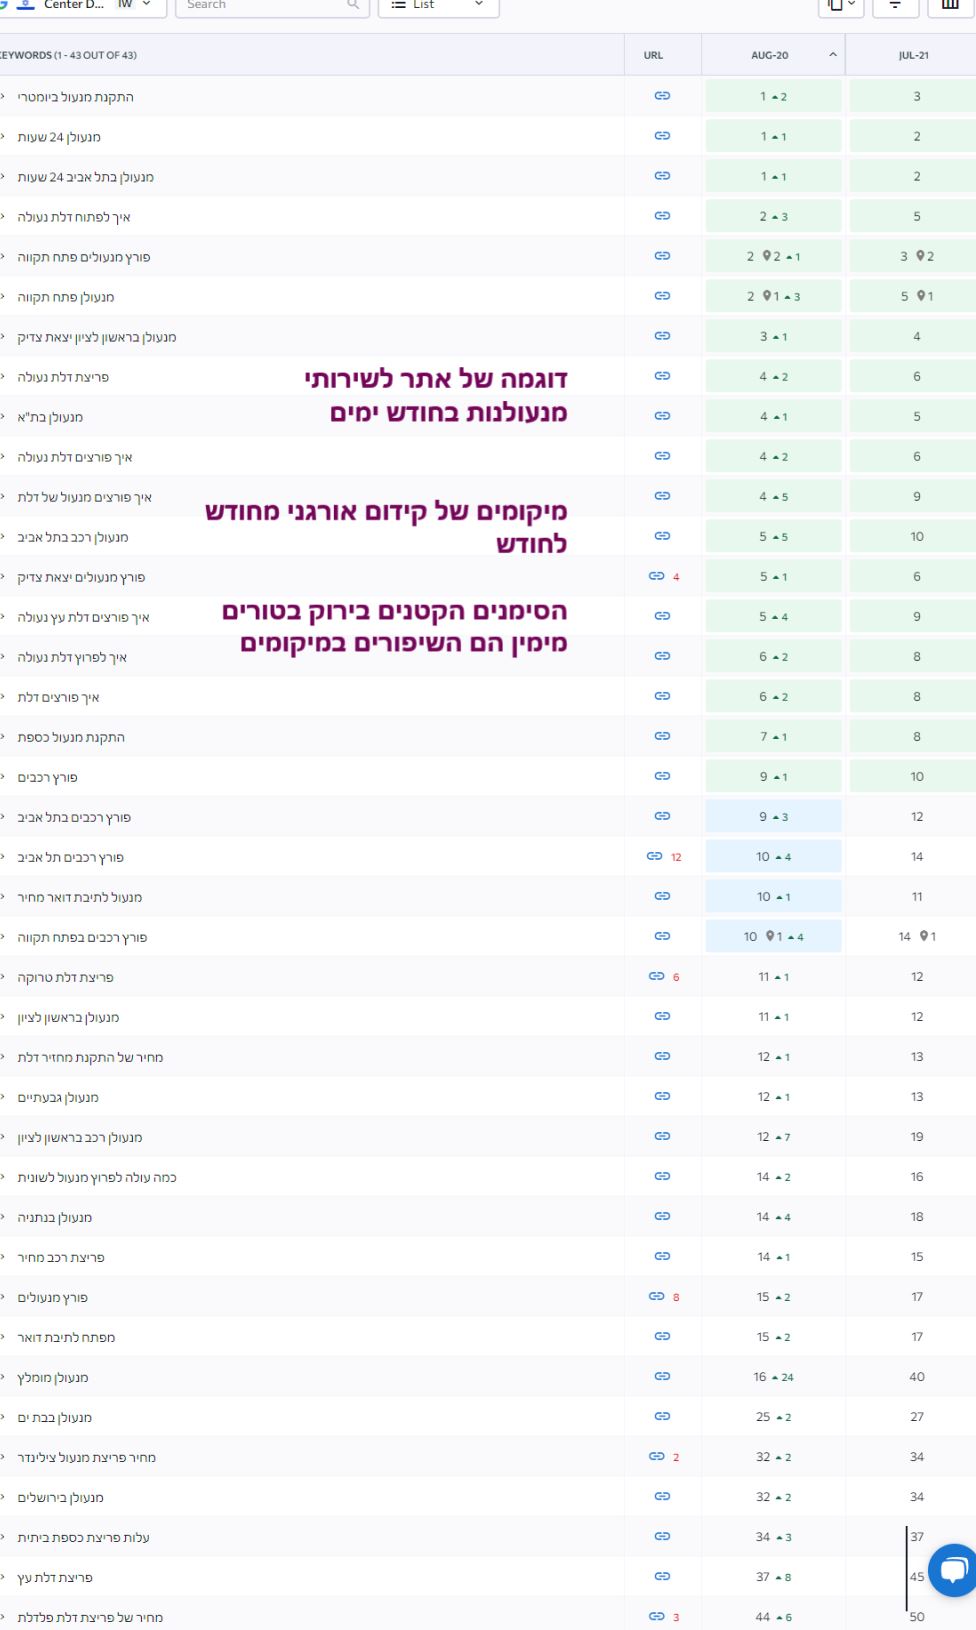The height and width of the screenshot is (1630, 976).
Task: Open the chat support bubble
Action: coord(953,1570)
